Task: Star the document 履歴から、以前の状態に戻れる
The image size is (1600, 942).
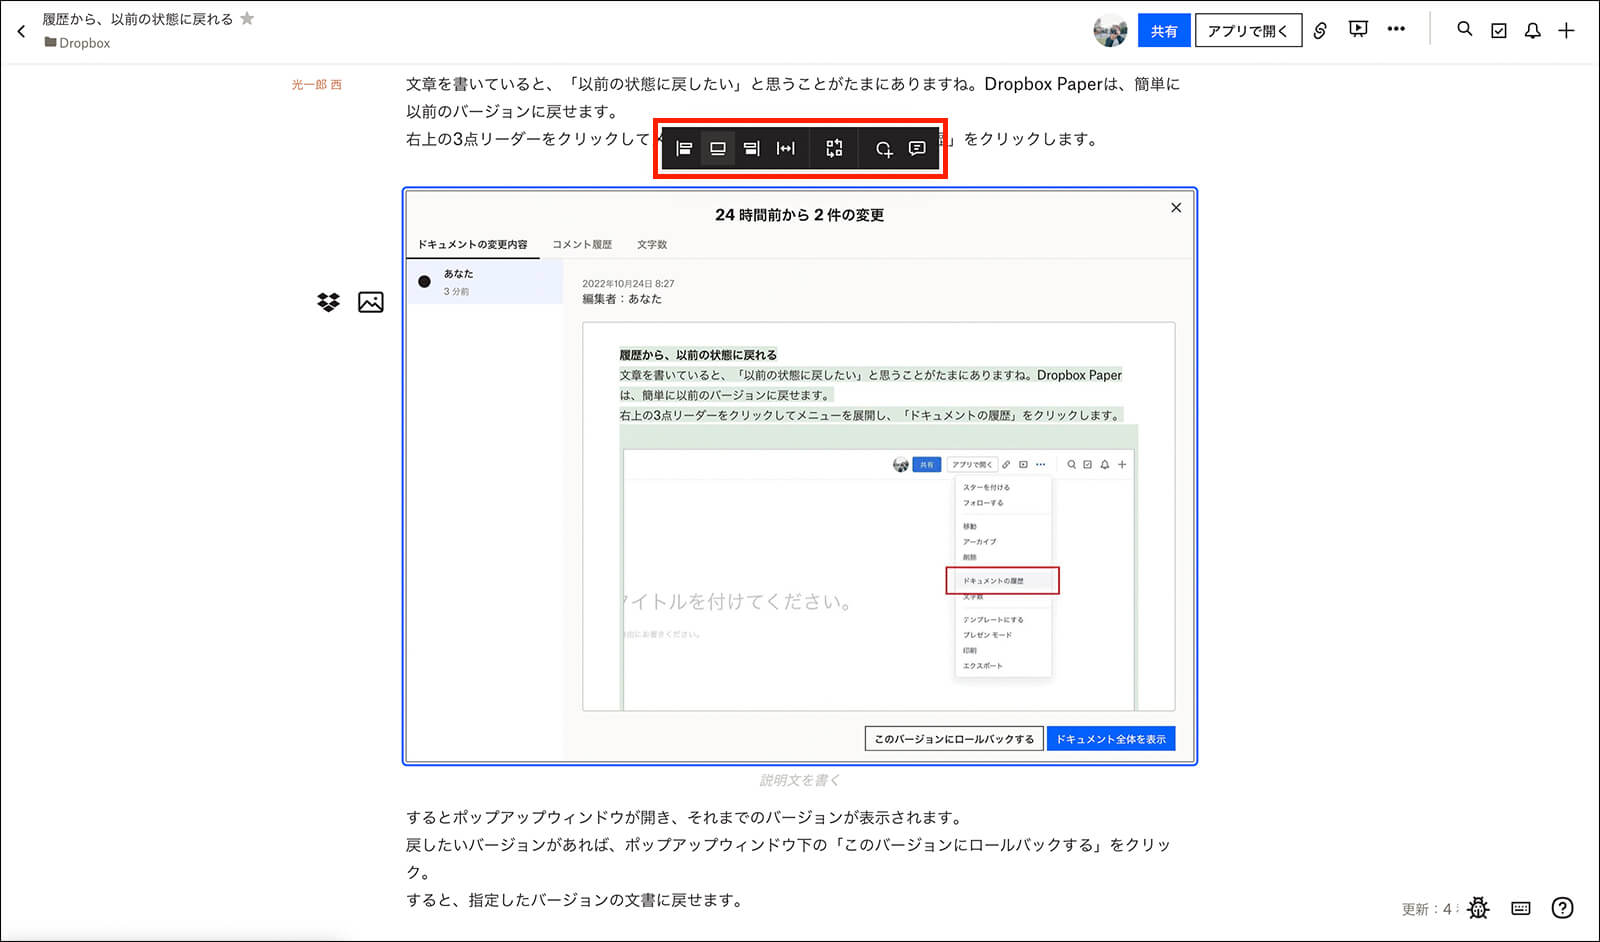Action: pyautogui.click(x=247, y=19)
